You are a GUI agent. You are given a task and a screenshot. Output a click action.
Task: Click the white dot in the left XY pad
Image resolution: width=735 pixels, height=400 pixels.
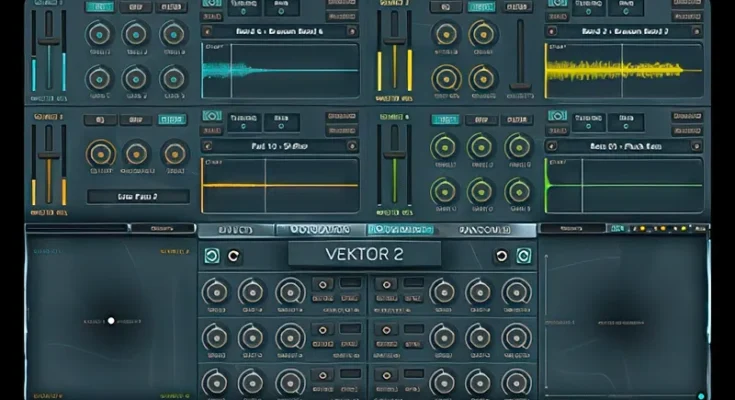(111, 321)
